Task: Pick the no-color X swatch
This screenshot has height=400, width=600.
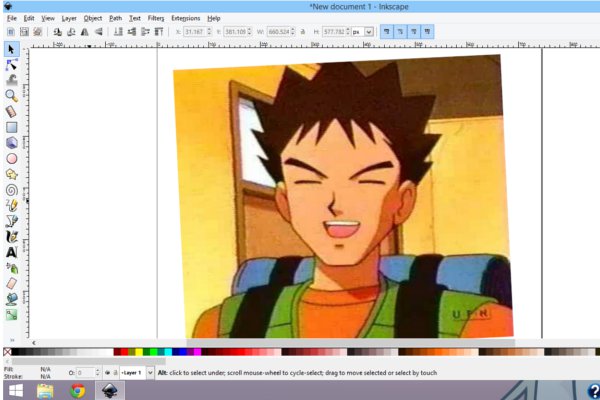Action: pos(7,352)
